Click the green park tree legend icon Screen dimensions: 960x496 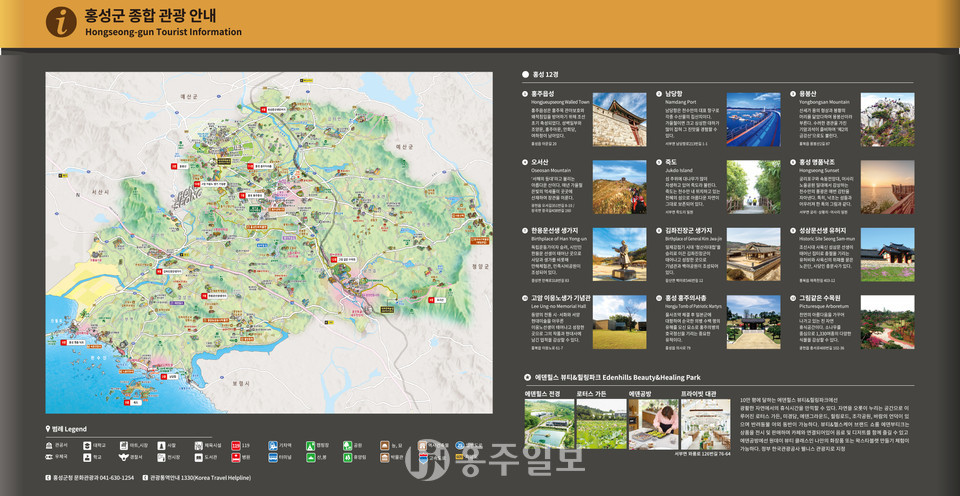pyautogui.click(x=348, y=445)
